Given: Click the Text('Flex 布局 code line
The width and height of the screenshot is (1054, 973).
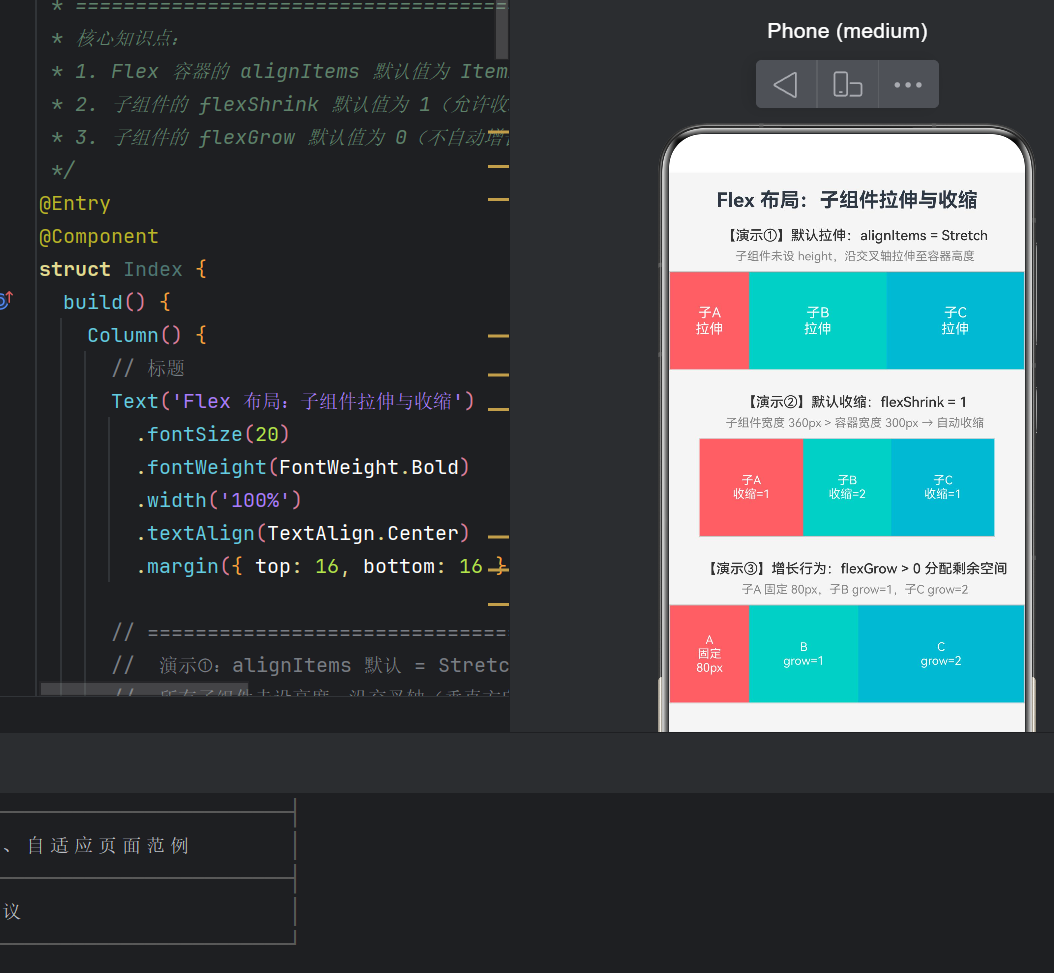Looking at the screenshot, I should [292, 401].
